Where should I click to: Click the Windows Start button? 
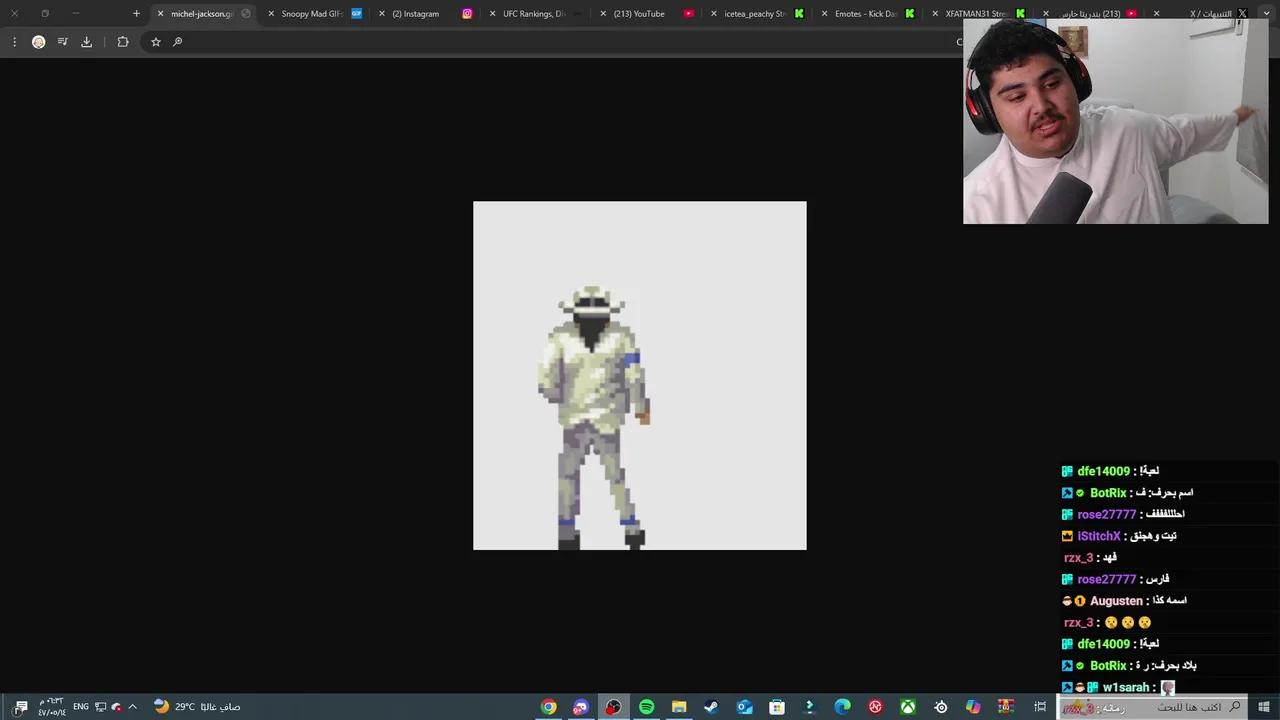click(1264, 707)
